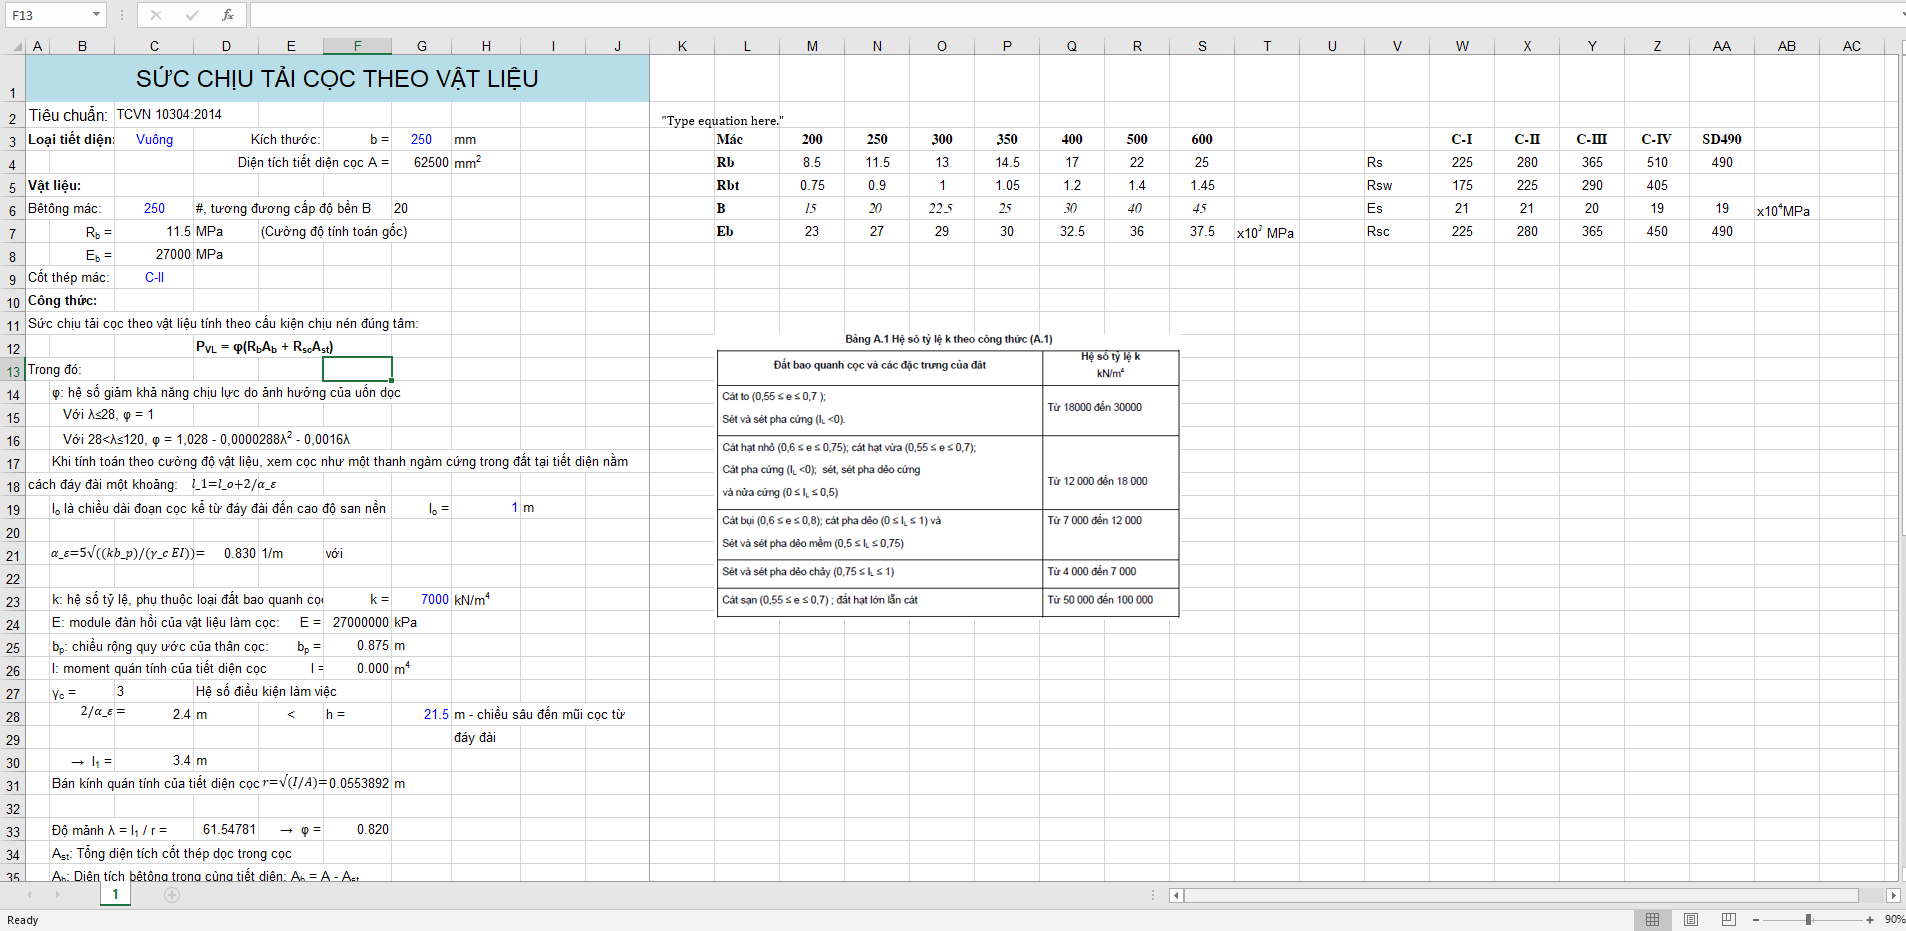Click the Enter checkmark icon in formula bar
Image resolution: width=1906 pixels, height=931 pixels.
click(192, 15)
